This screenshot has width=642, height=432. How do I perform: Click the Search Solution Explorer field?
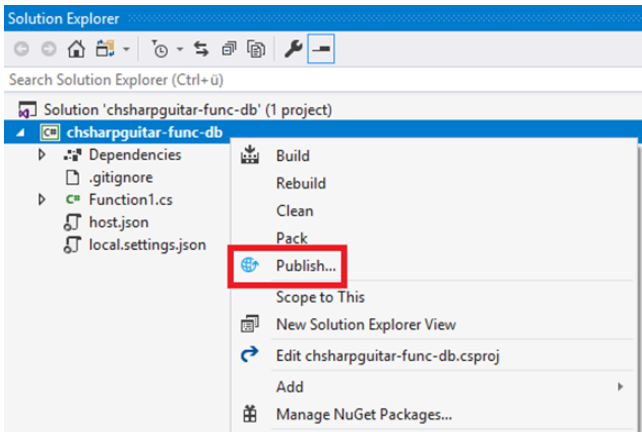tap(323, 80)
